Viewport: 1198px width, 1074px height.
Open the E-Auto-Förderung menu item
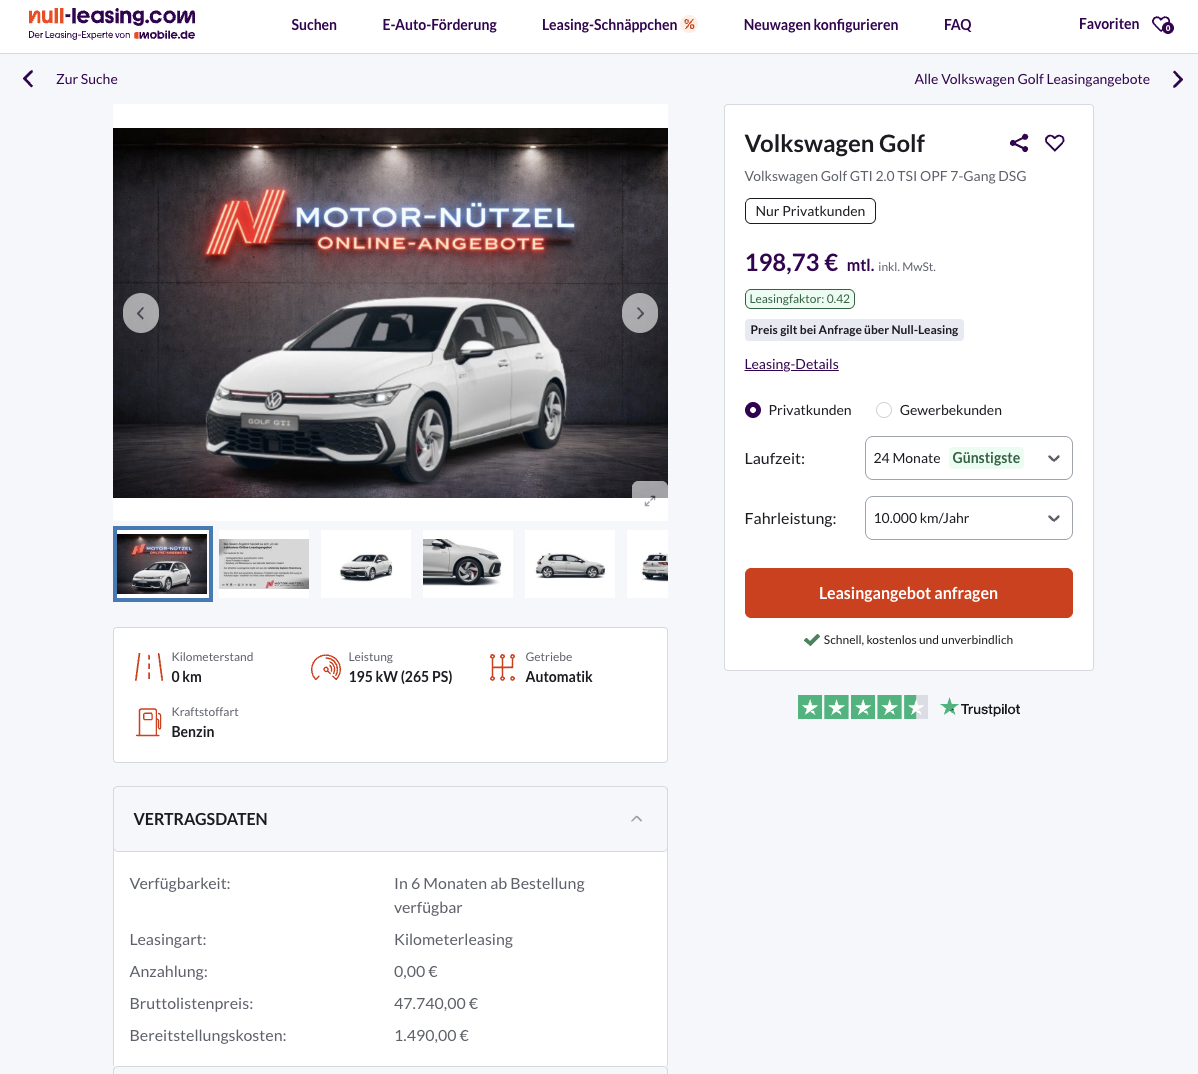(x=439, y=25)
